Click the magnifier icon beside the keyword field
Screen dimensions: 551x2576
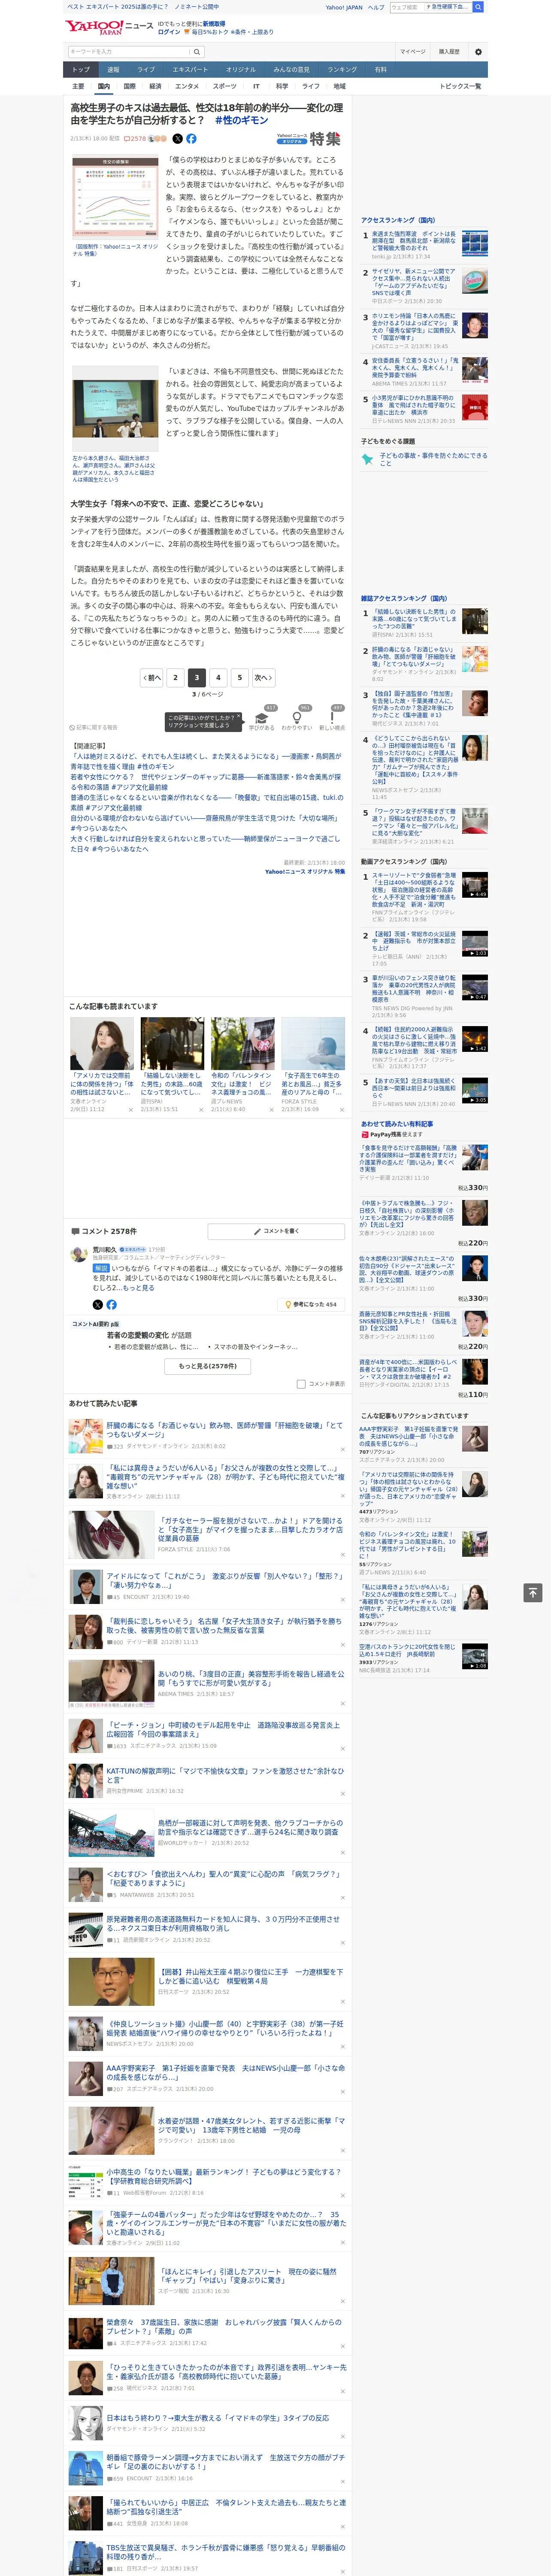click(x=197, y=51)
